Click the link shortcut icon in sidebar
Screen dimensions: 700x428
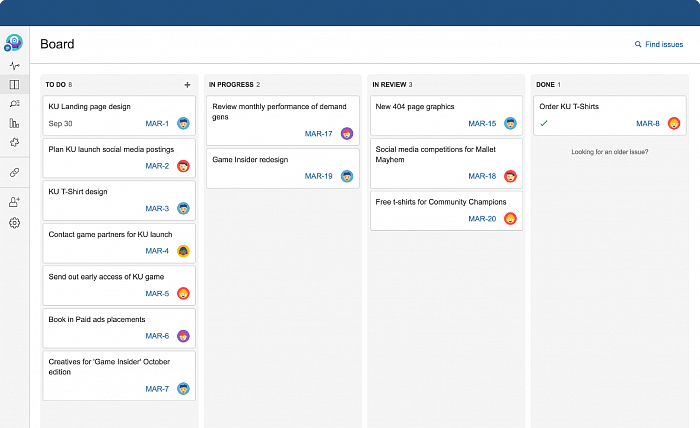point(14,172)
